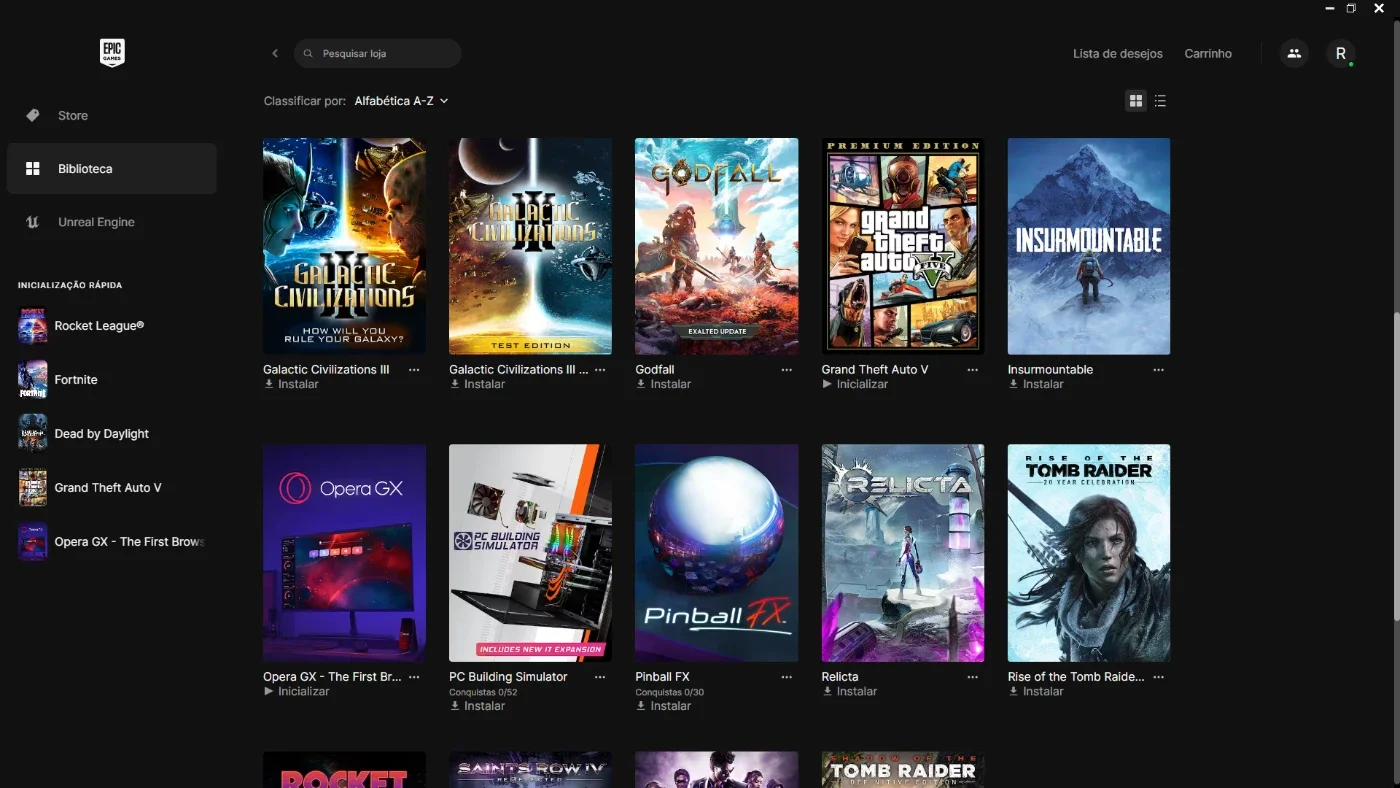Click the Store tag icon
Viewport: 1400px width, 788px height.
[33, 115]
